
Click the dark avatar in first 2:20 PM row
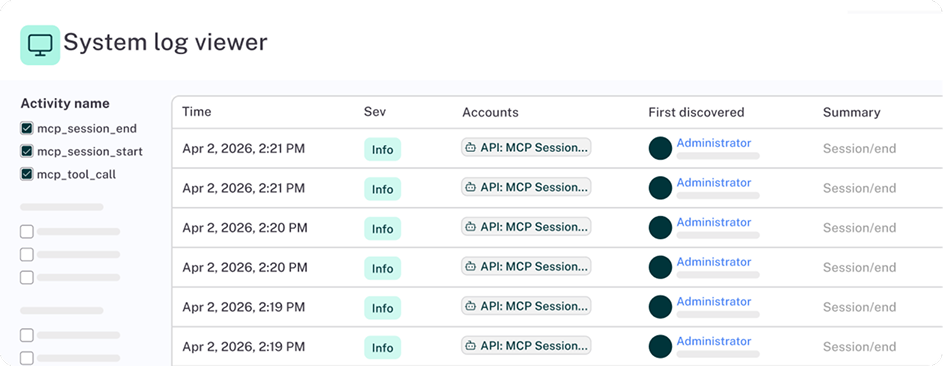click(x=660, y=228)
